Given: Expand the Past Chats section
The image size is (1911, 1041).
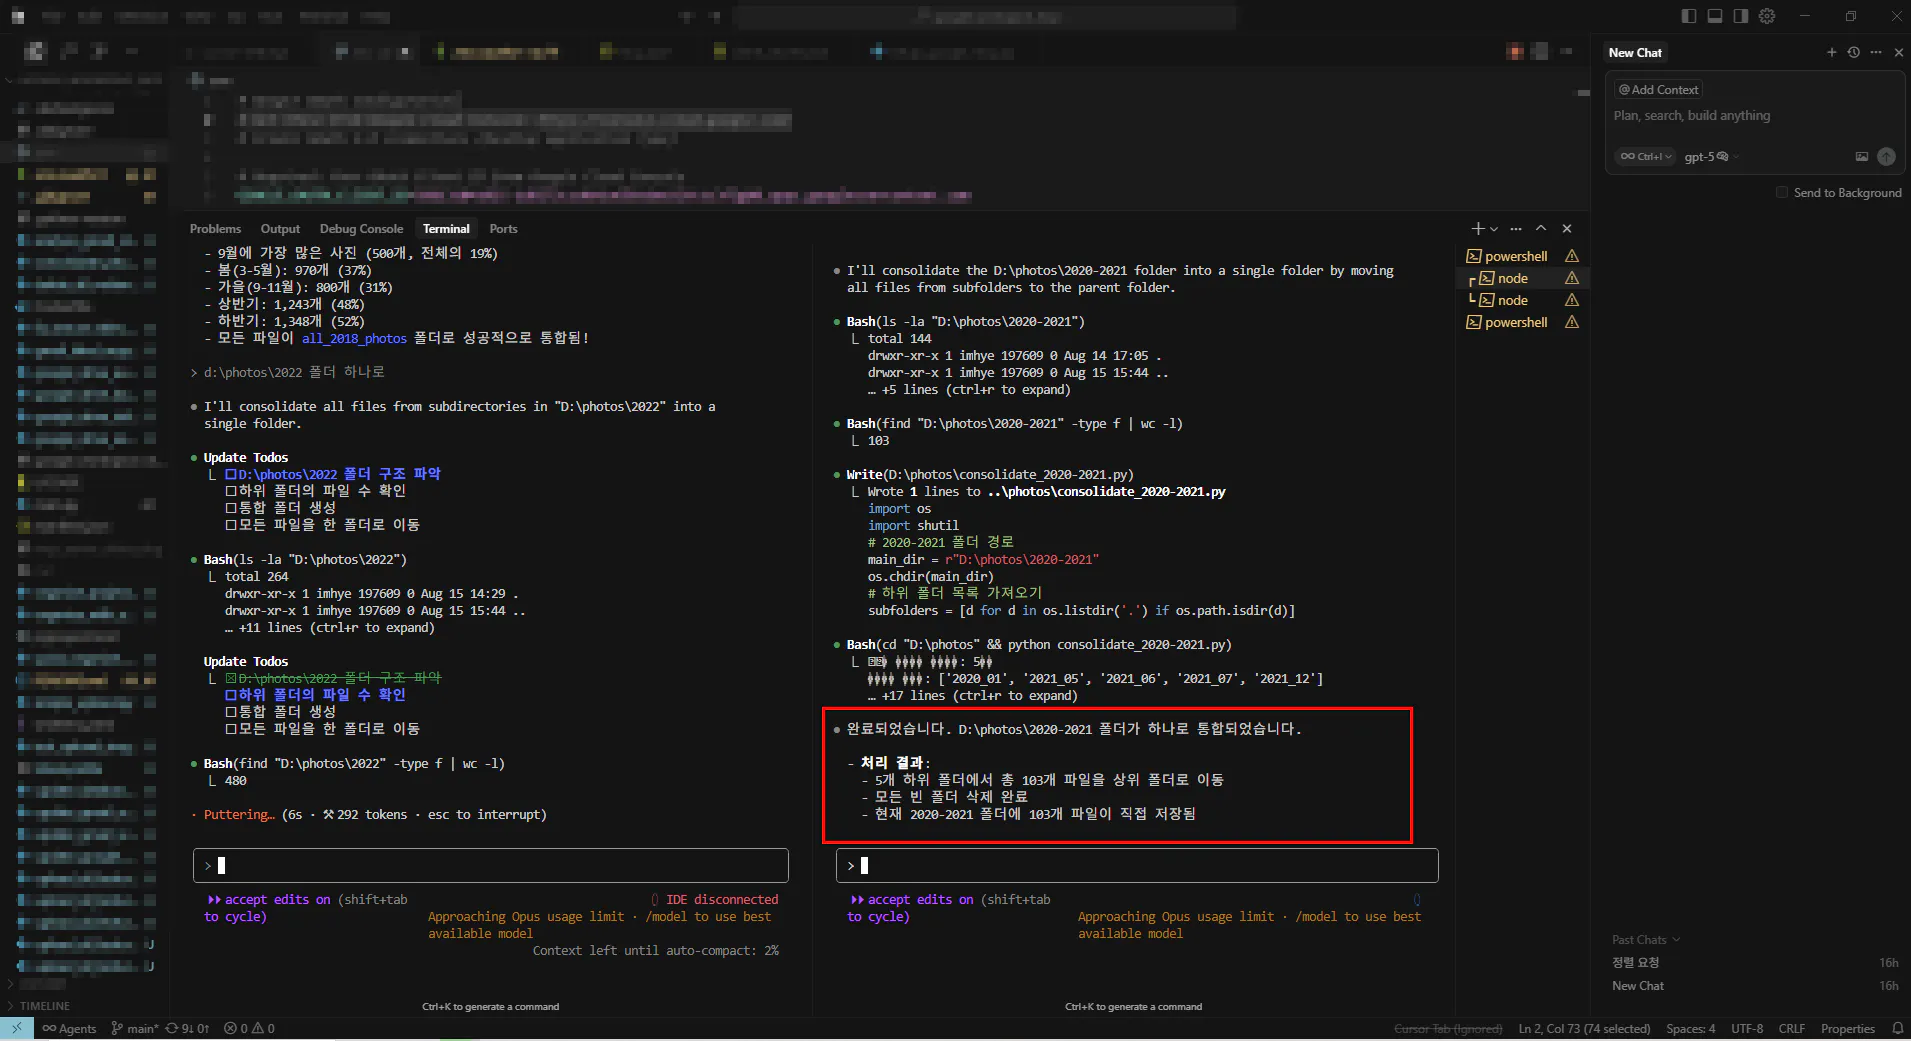Looking at the screenshot, I should (1645, 940).
